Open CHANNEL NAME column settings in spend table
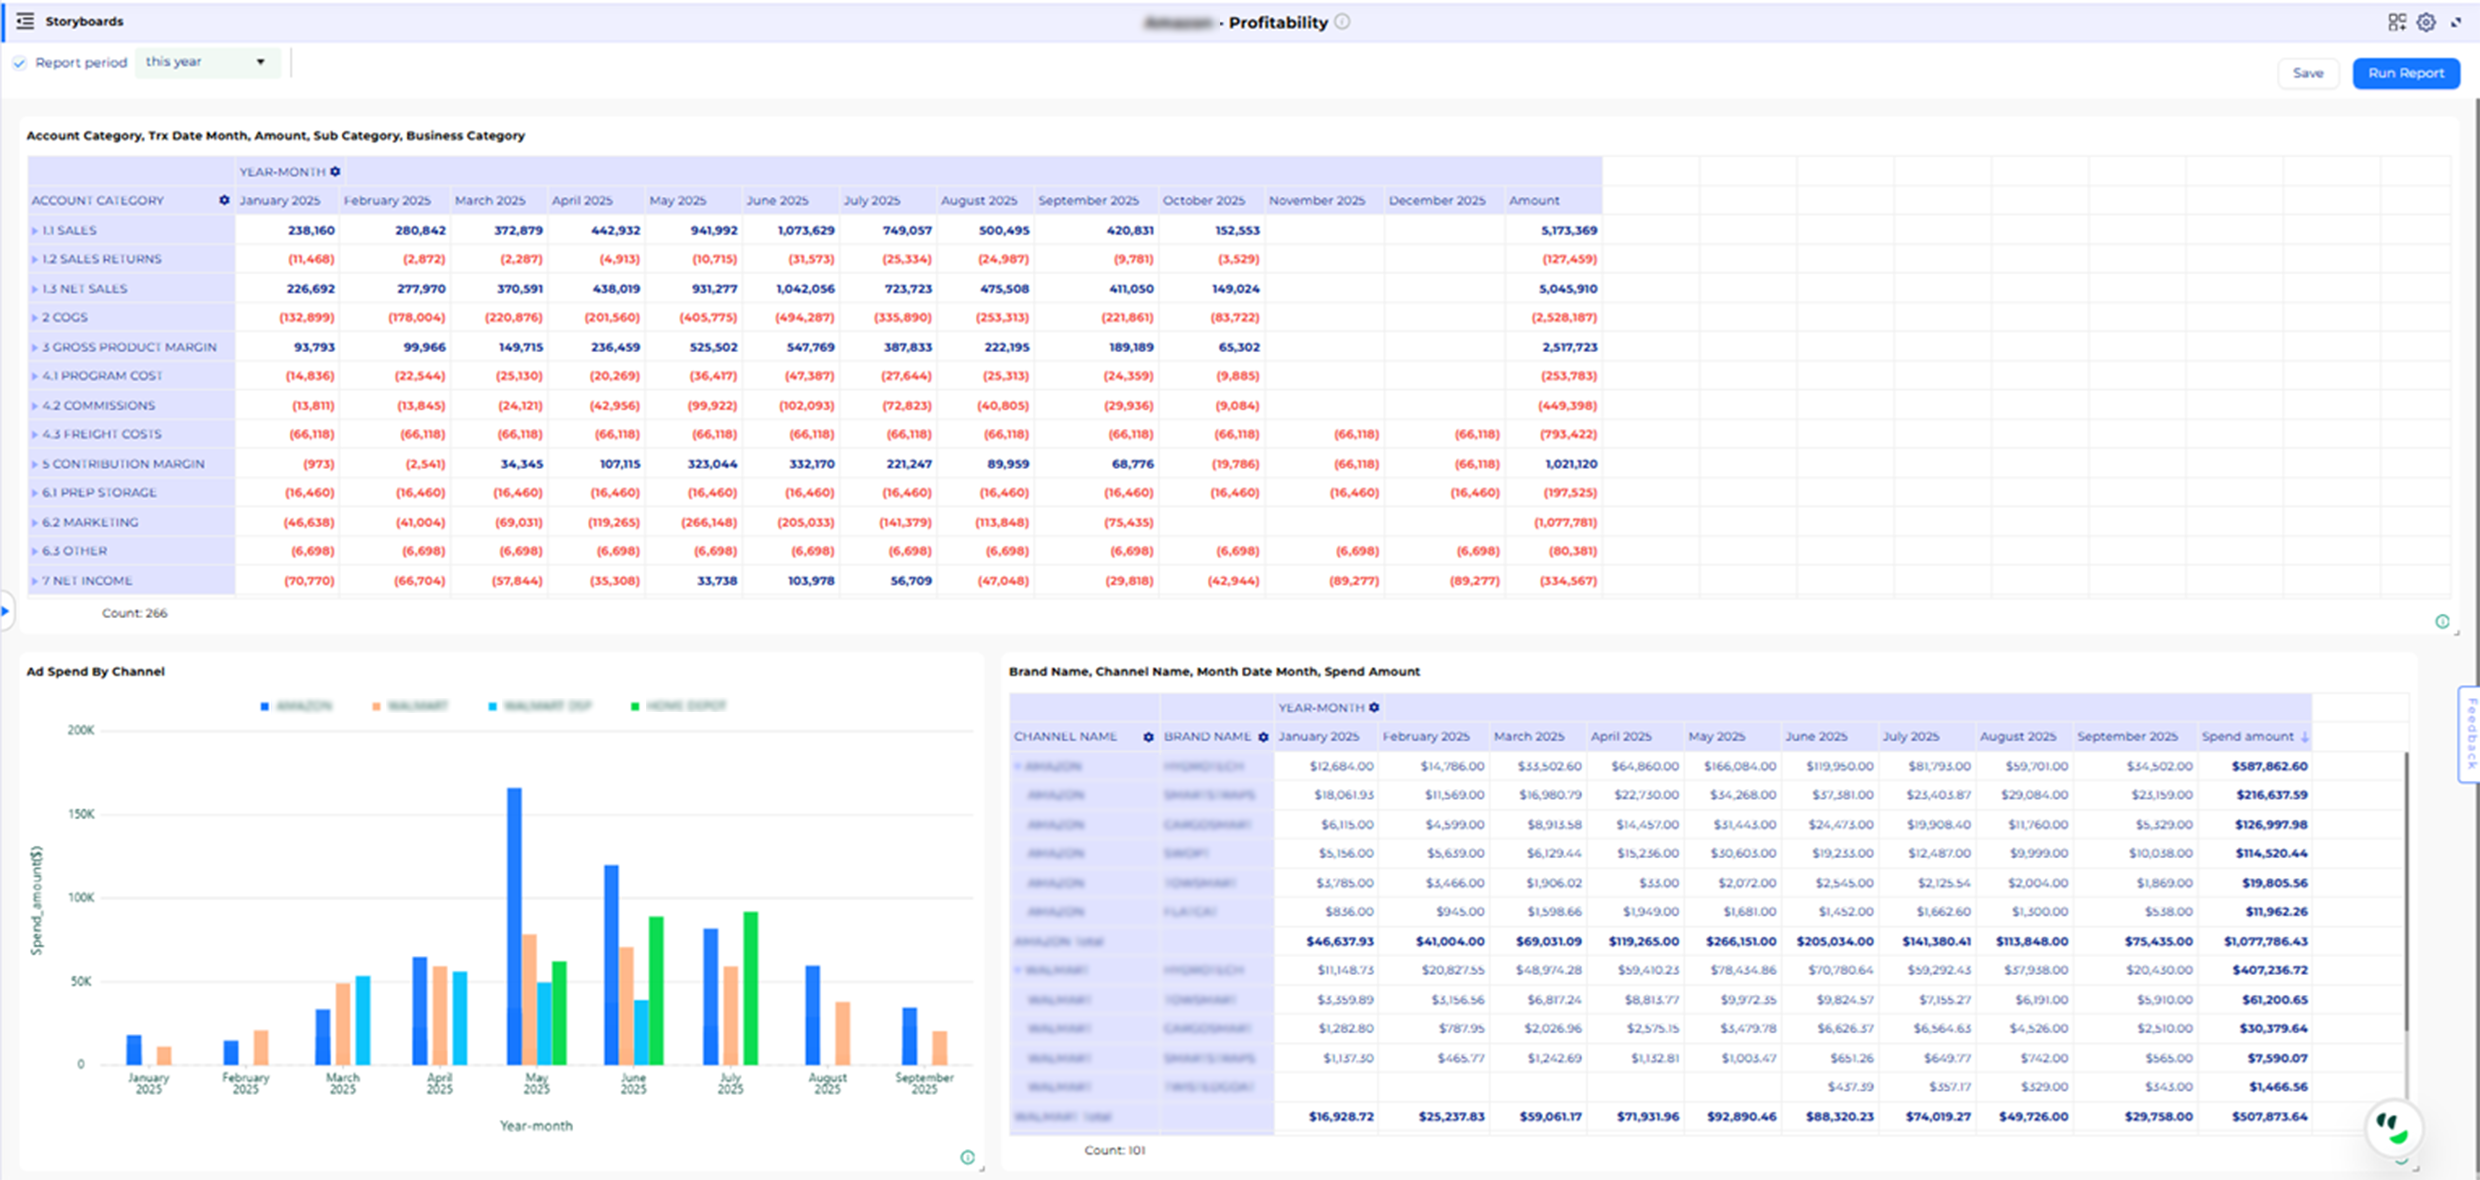The image size is (2480, 1180). point(1148,736)
